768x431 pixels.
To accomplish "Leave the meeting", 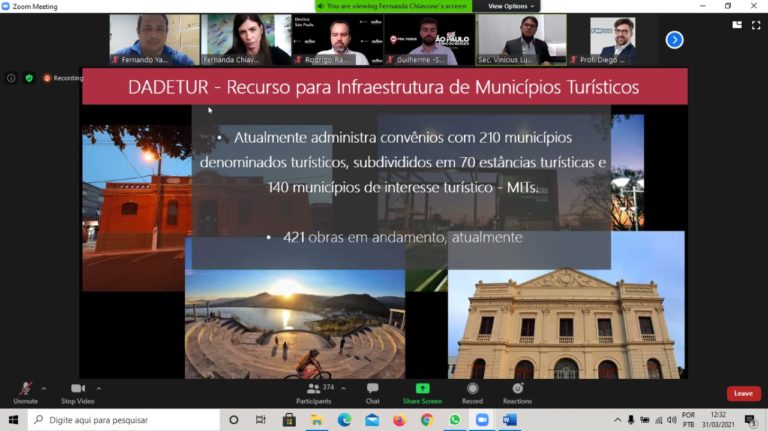I will pos(743,393).
